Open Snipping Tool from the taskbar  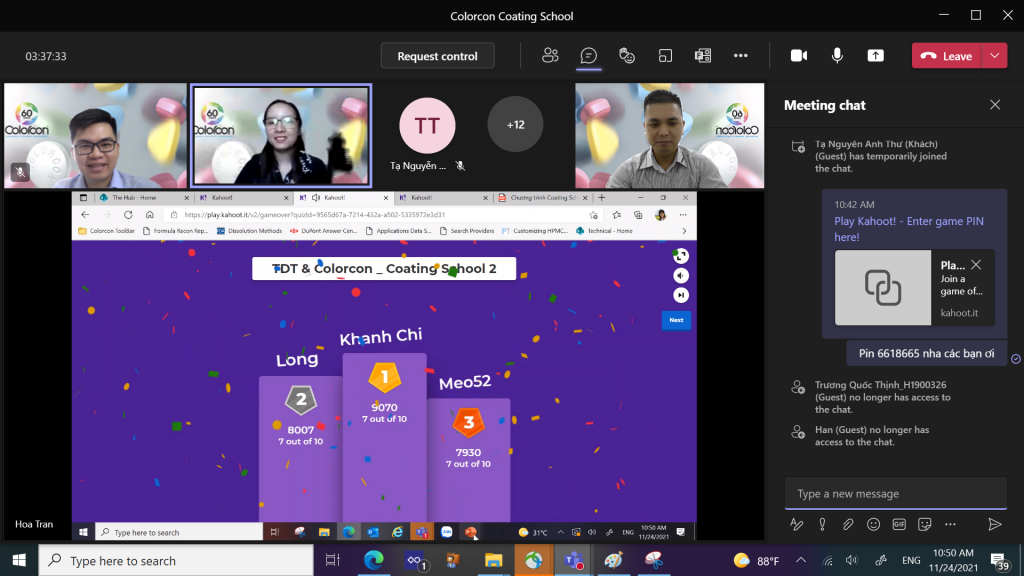[x=654, y=560]
